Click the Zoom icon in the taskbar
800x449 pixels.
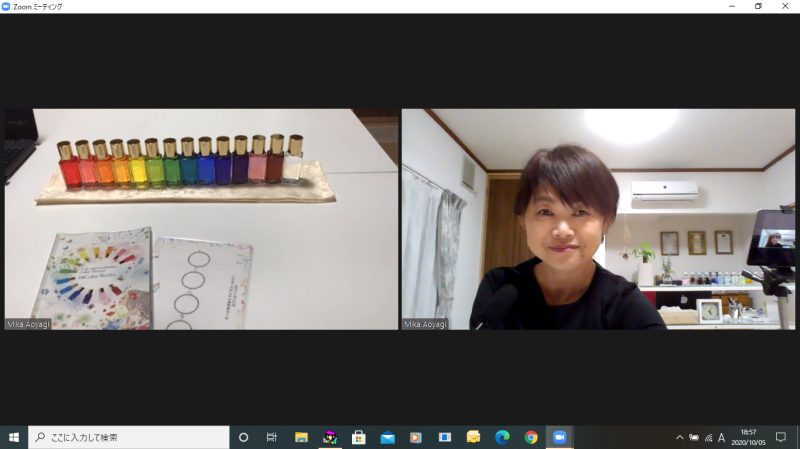pos(559,437)
